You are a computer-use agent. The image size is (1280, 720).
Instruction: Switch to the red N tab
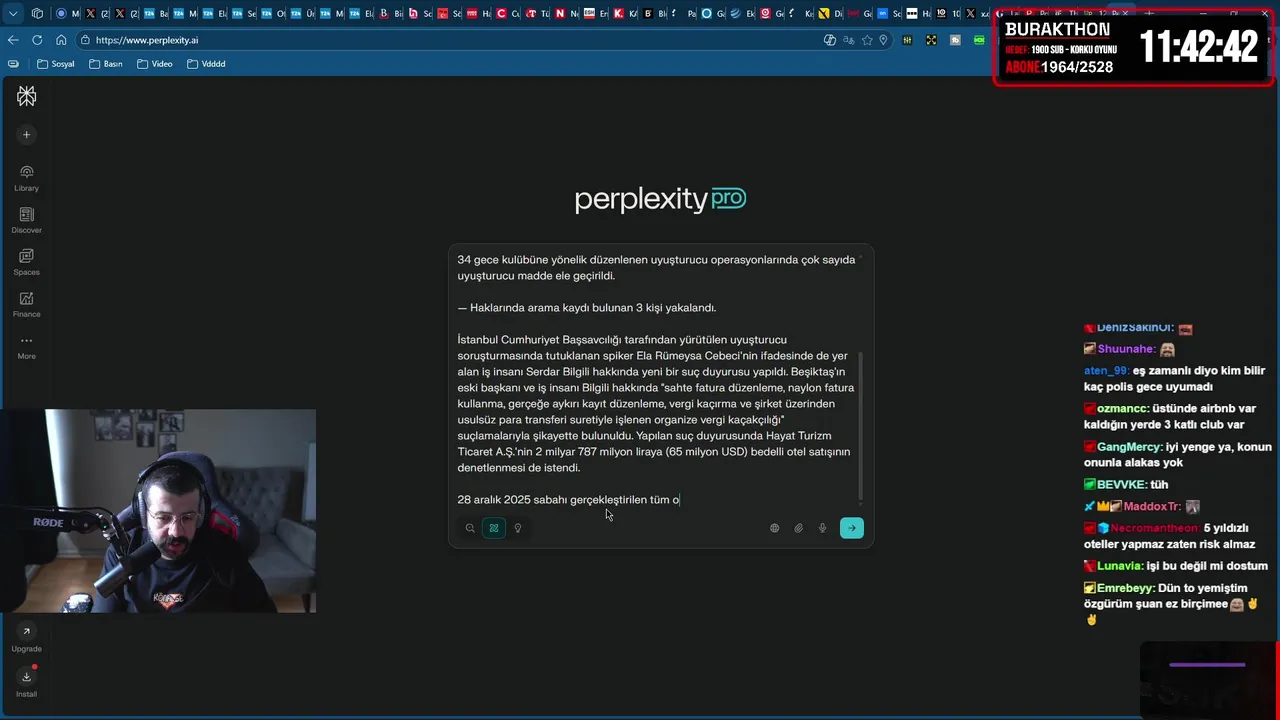tap(566, 14)
